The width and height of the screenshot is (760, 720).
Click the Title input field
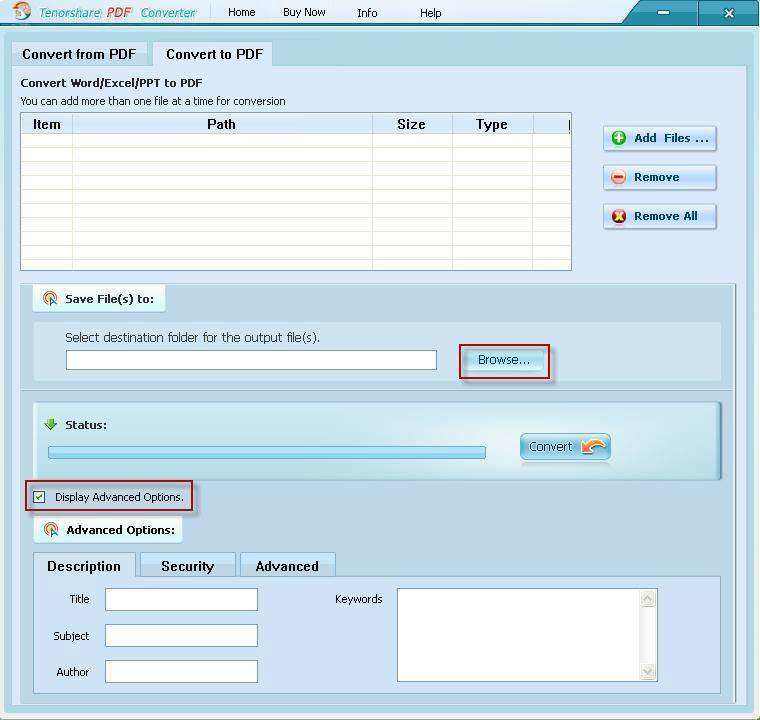coord(181,599)
